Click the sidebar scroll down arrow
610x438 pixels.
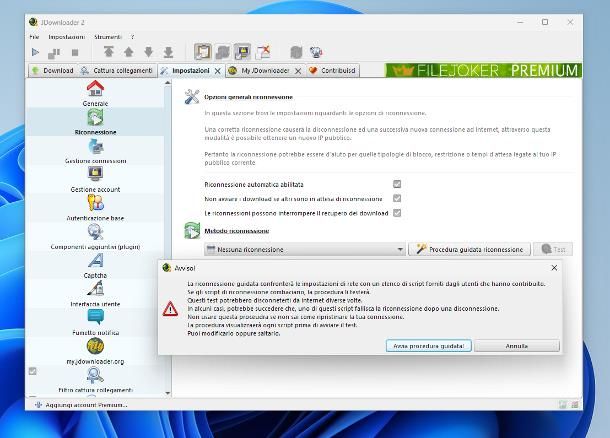tap(168, 393)
